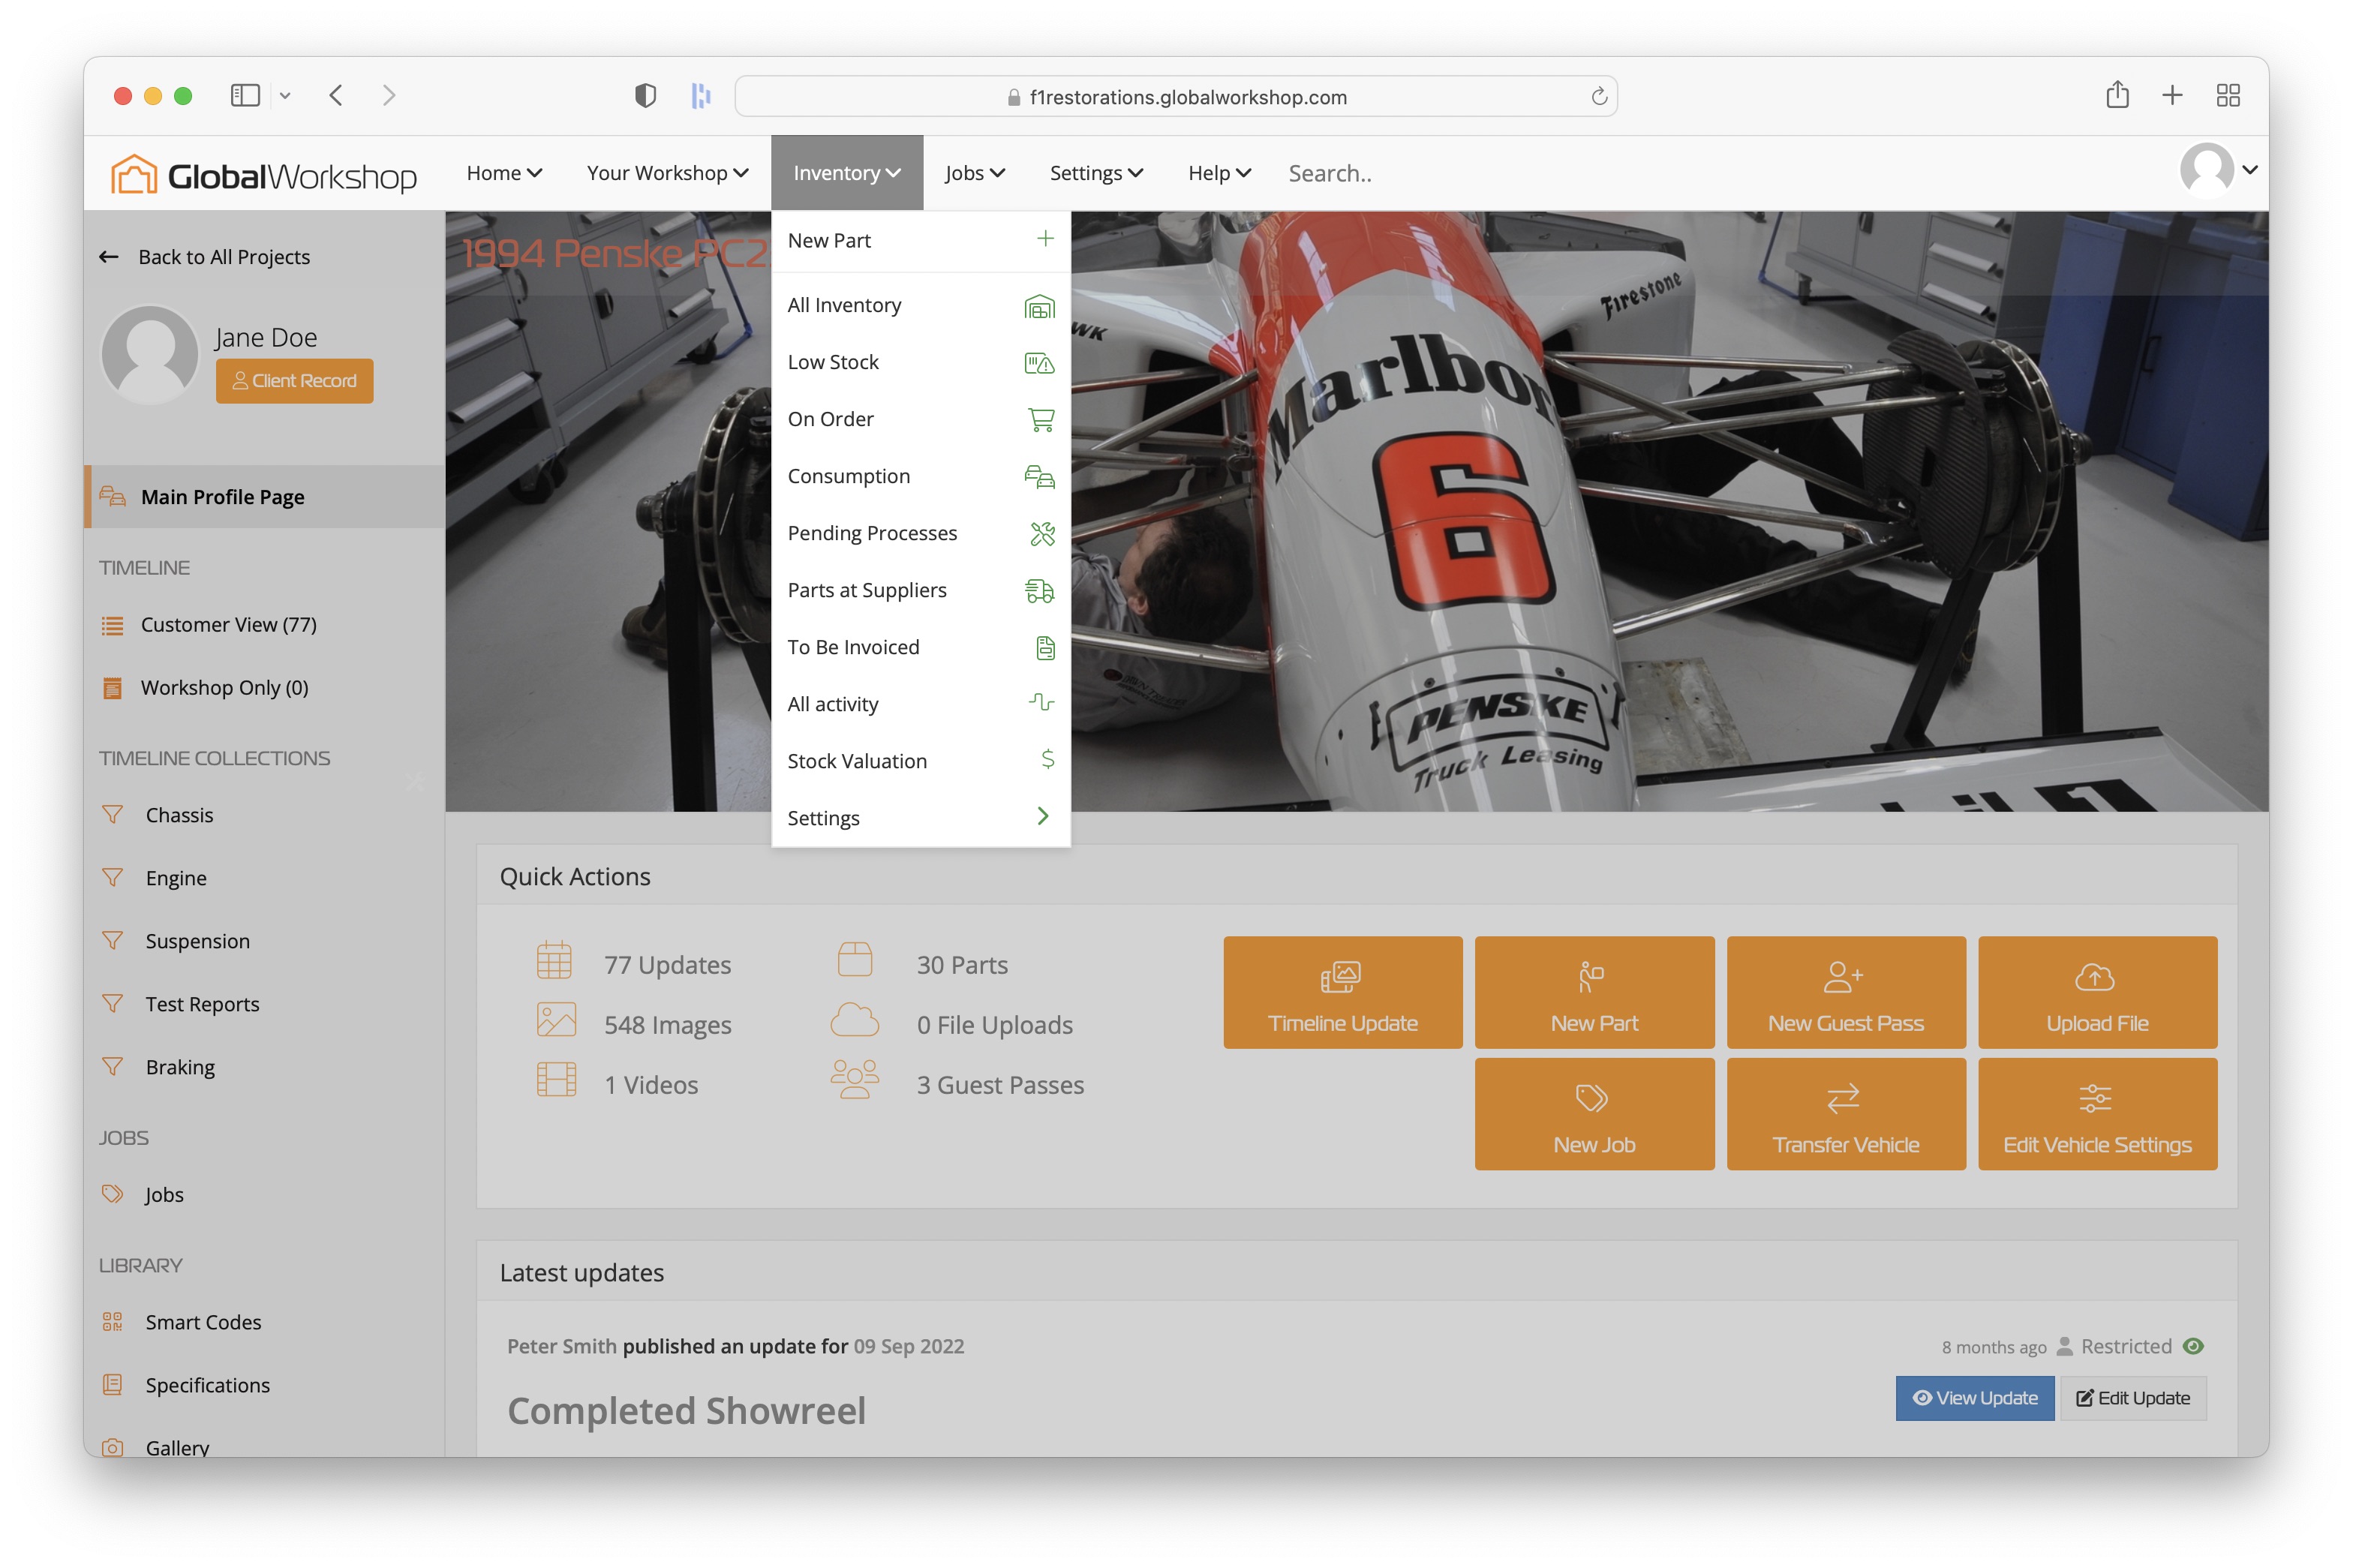Expand the Home dropdown menu
Image resolution: width=2353 pixels, height=1568 pixels.
pos(504,173)
